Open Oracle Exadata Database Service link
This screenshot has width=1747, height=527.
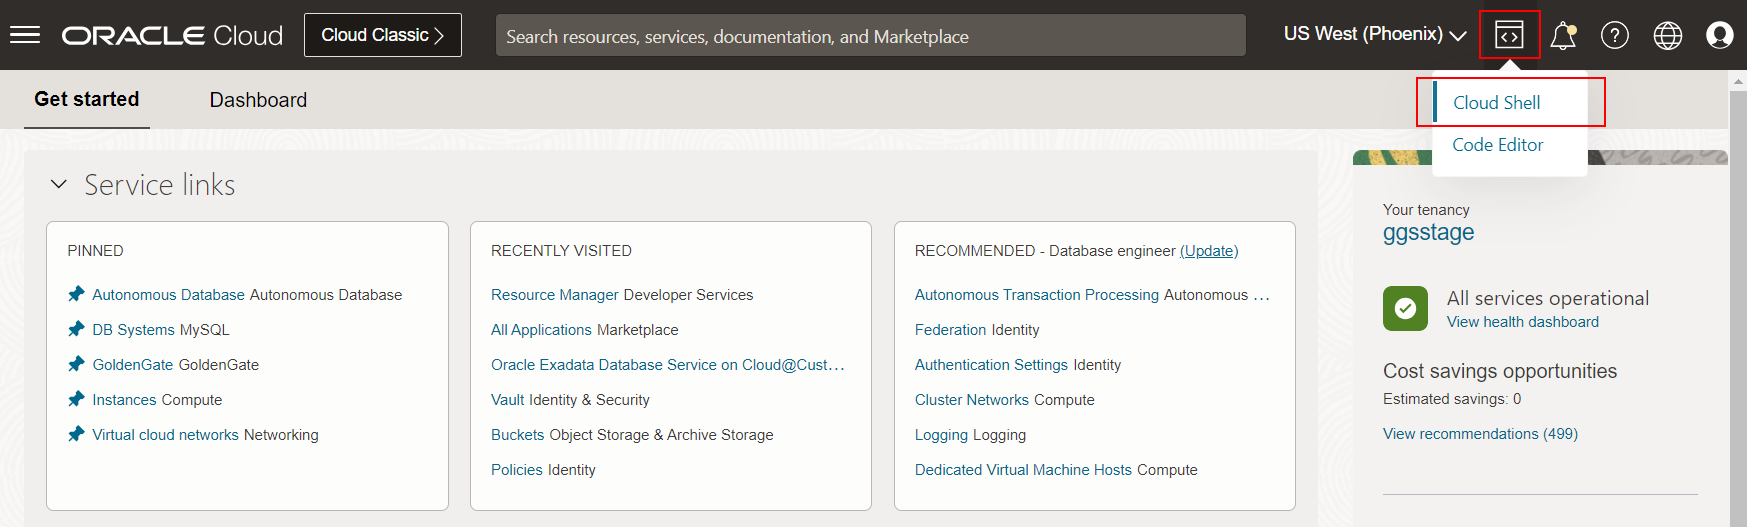(668, 365)
